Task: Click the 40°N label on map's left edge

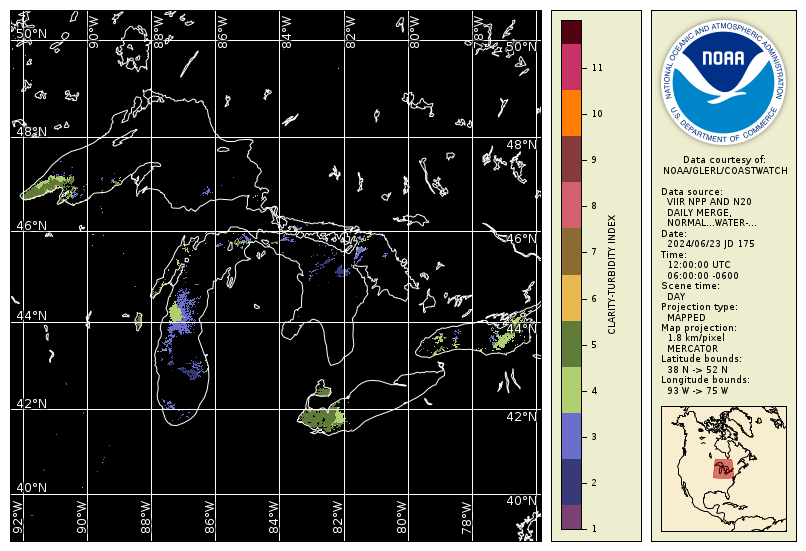Action: [31, 488]
